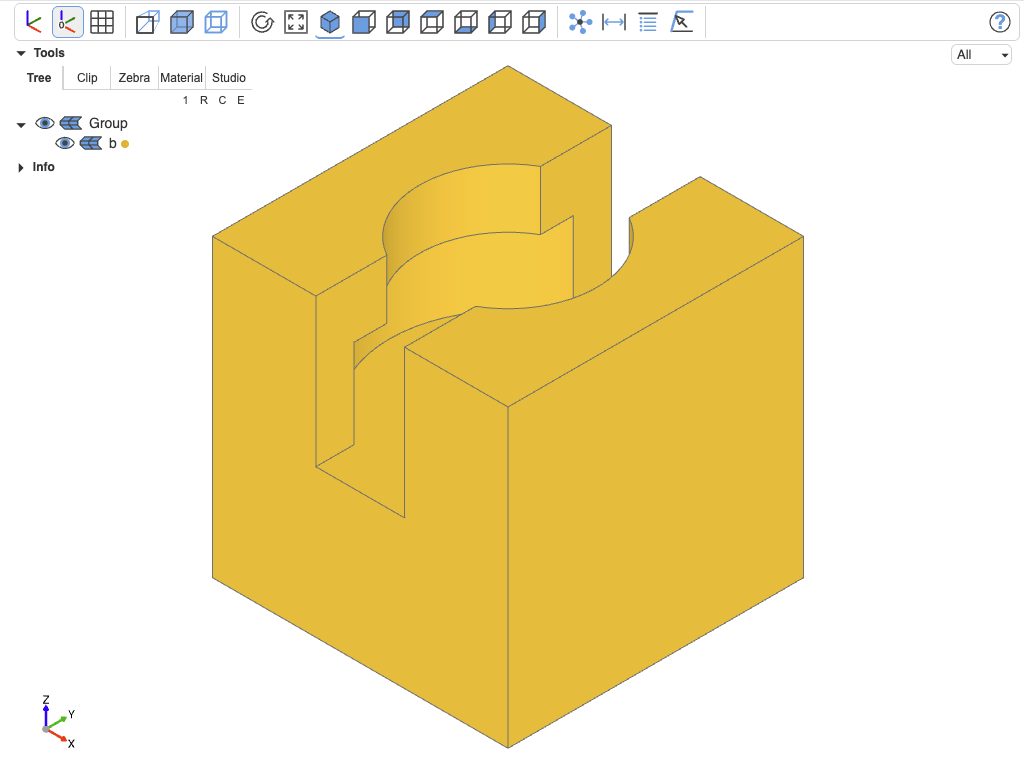Viewport: 1024px width, 768px height.
Task: Click the yellow 3D block model
Action: click(507, 406)
